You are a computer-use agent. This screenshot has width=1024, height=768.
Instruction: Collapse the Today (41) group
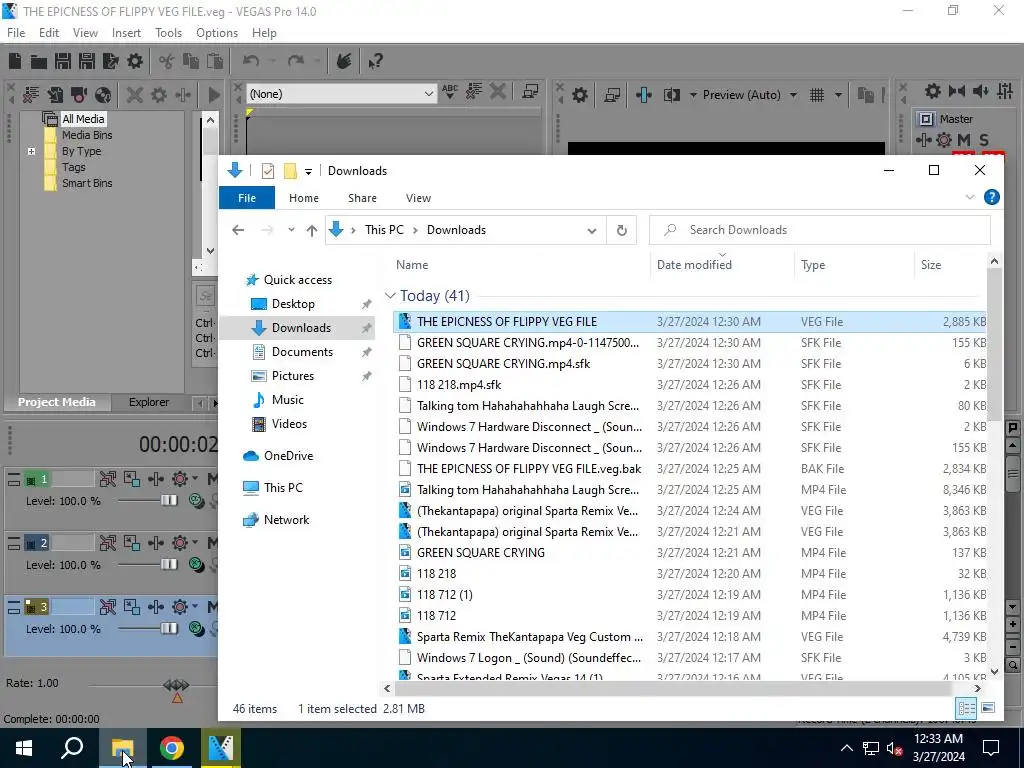391,296
